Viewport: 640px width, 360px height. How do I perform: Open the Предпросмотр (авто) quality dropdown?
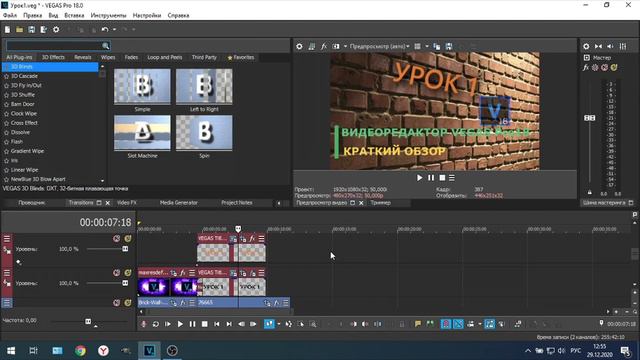pyautogui.click(x=380, y=47)
